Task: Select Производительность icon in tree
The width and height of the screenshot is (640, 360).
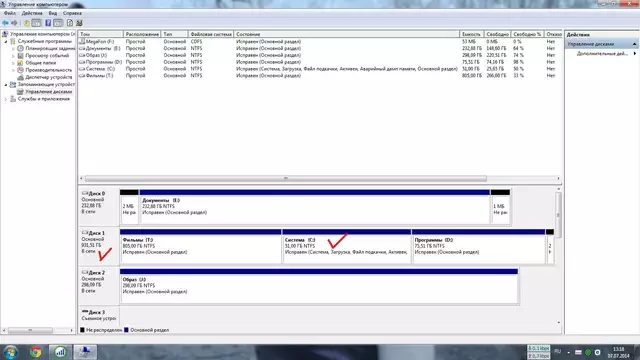Action: click(20, 70)
